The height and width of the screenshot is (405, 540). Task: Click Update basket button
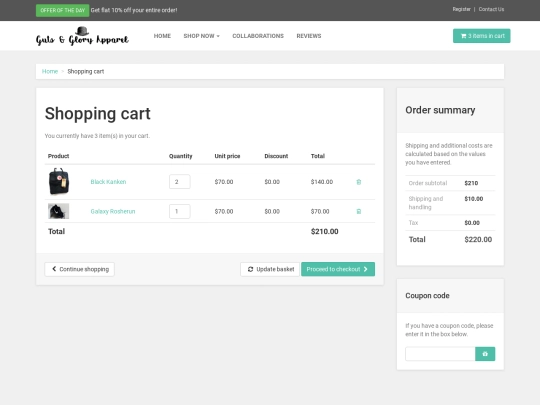point(270,269)
